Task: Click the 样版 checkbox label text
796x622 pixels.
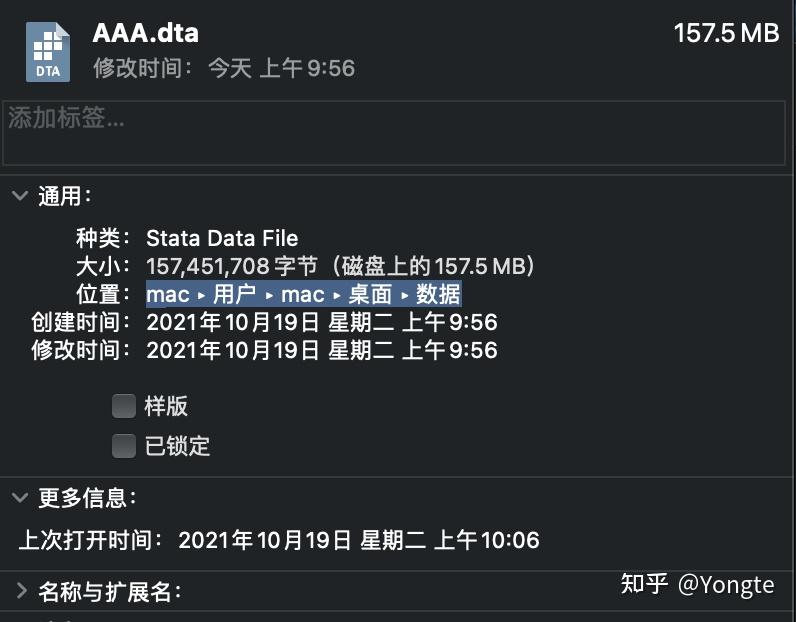Action: click(166, 406)
